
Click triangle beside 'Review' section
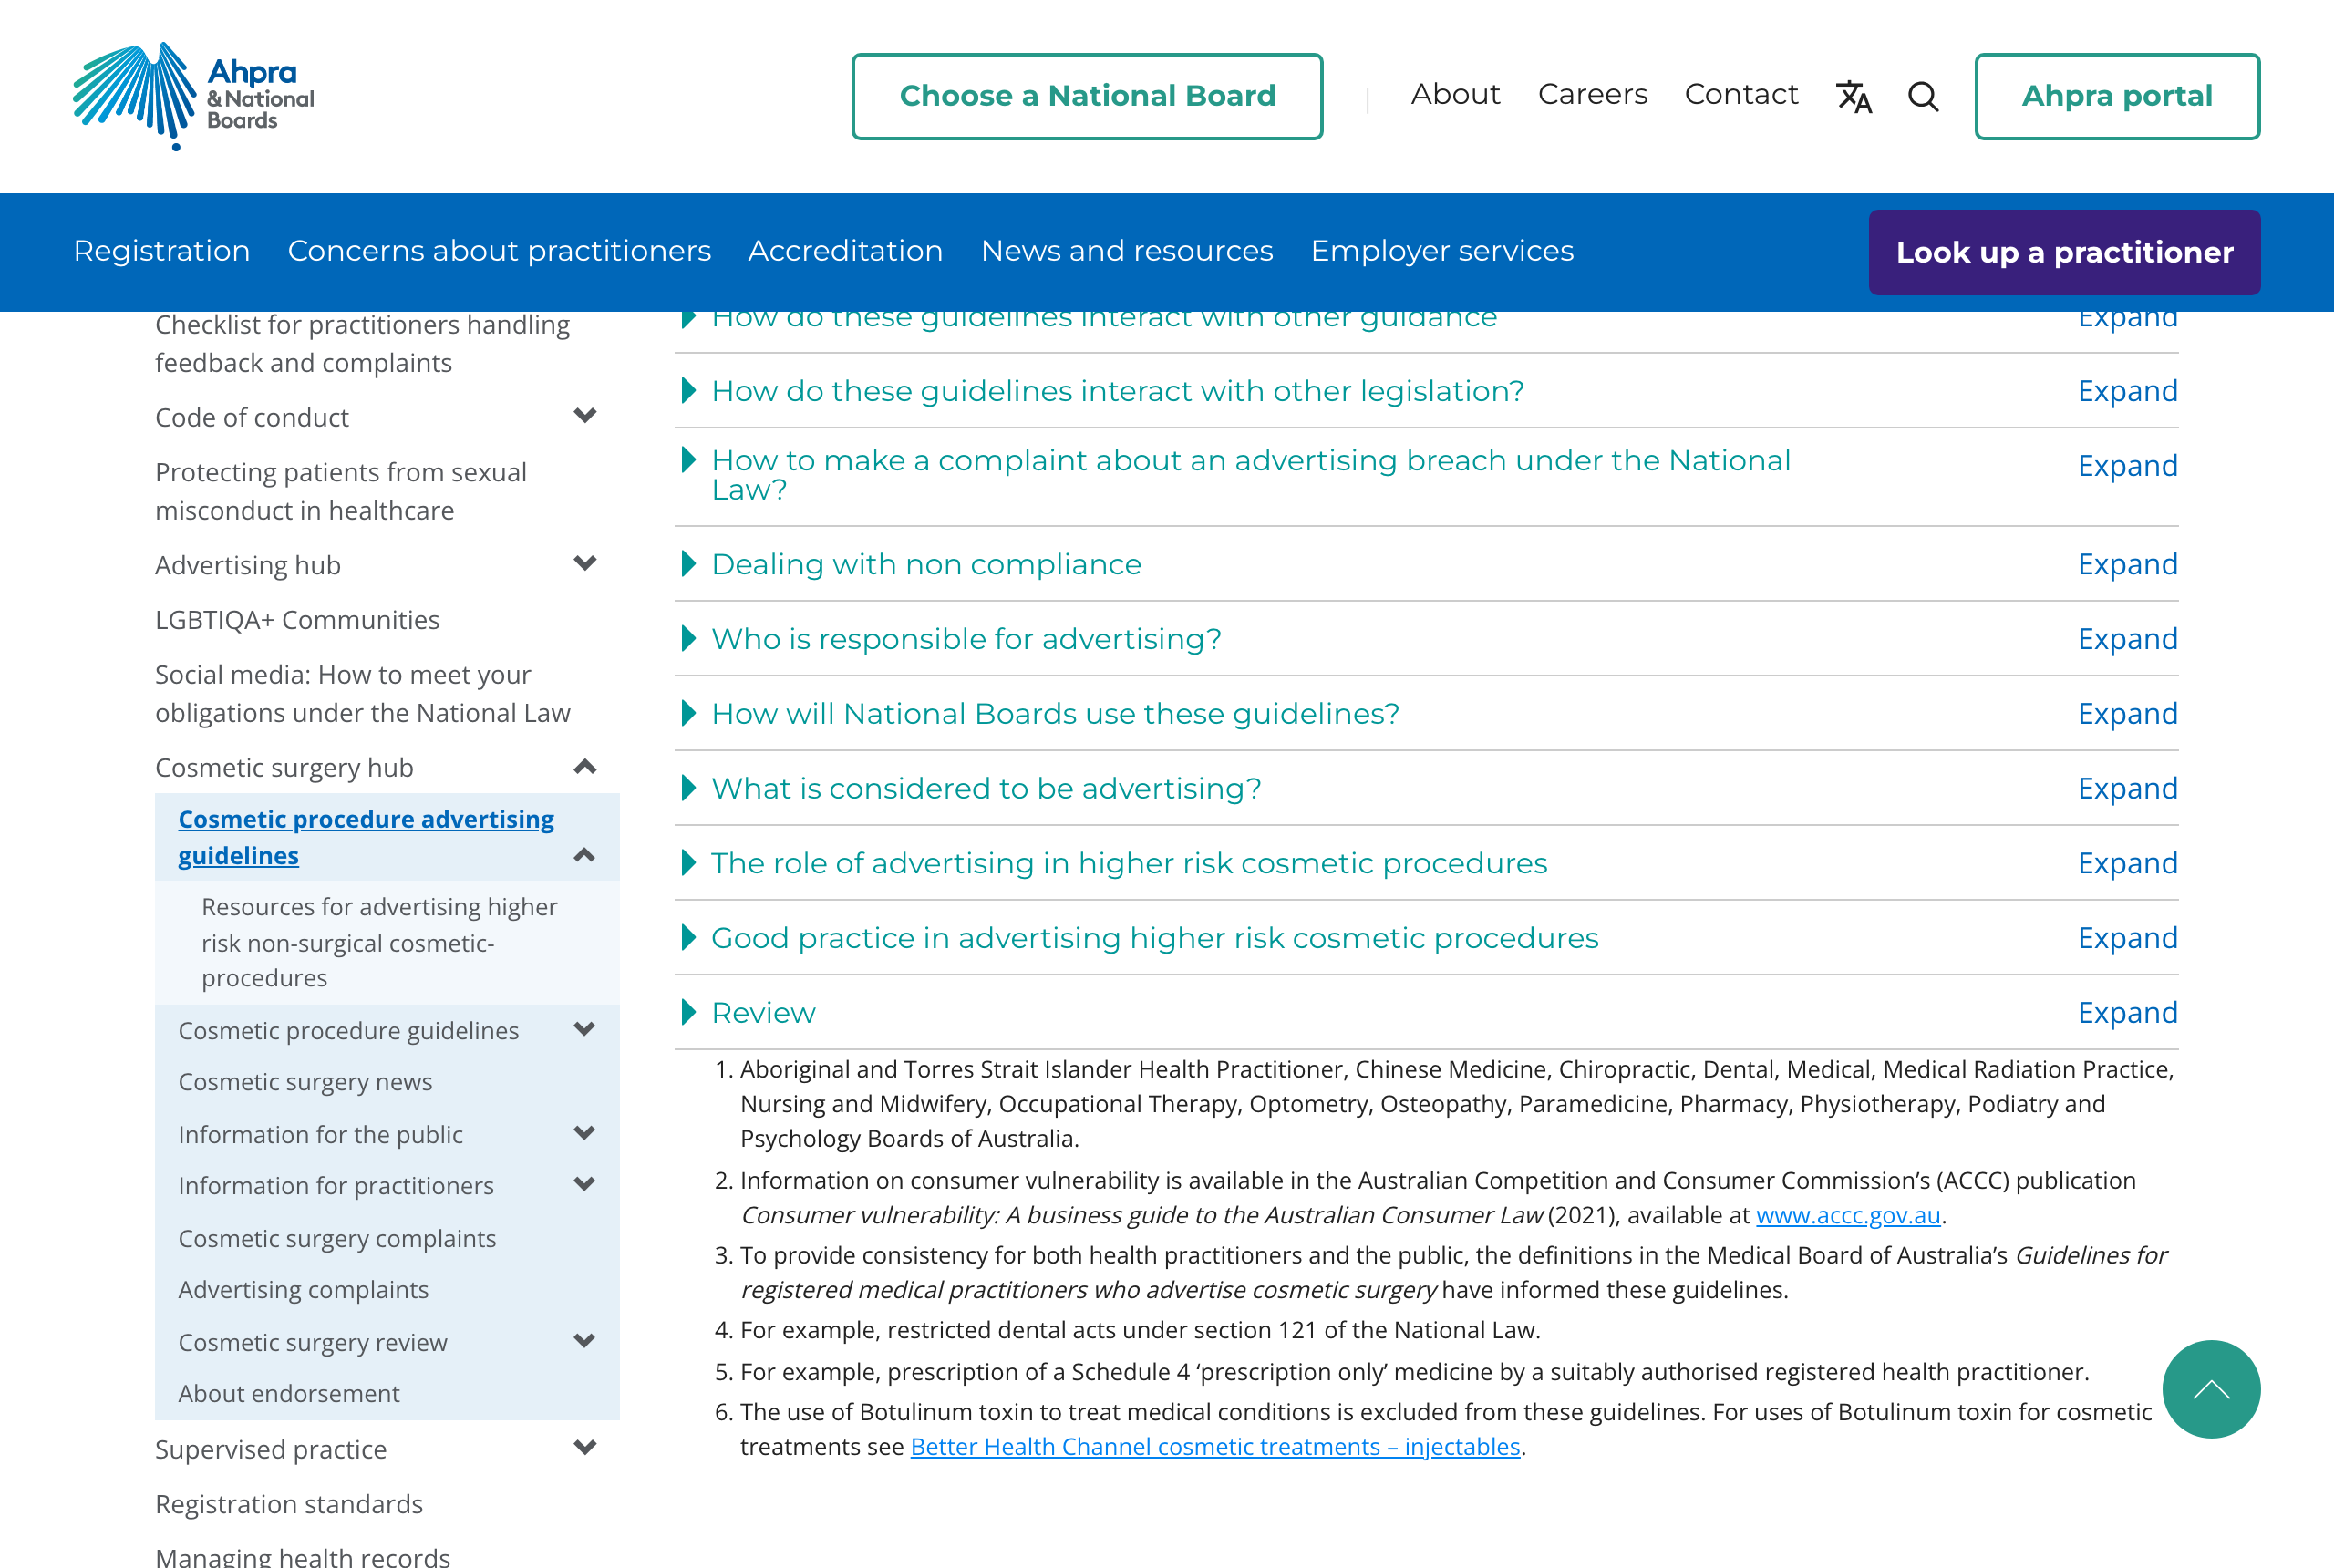[x=688, y=1013]
